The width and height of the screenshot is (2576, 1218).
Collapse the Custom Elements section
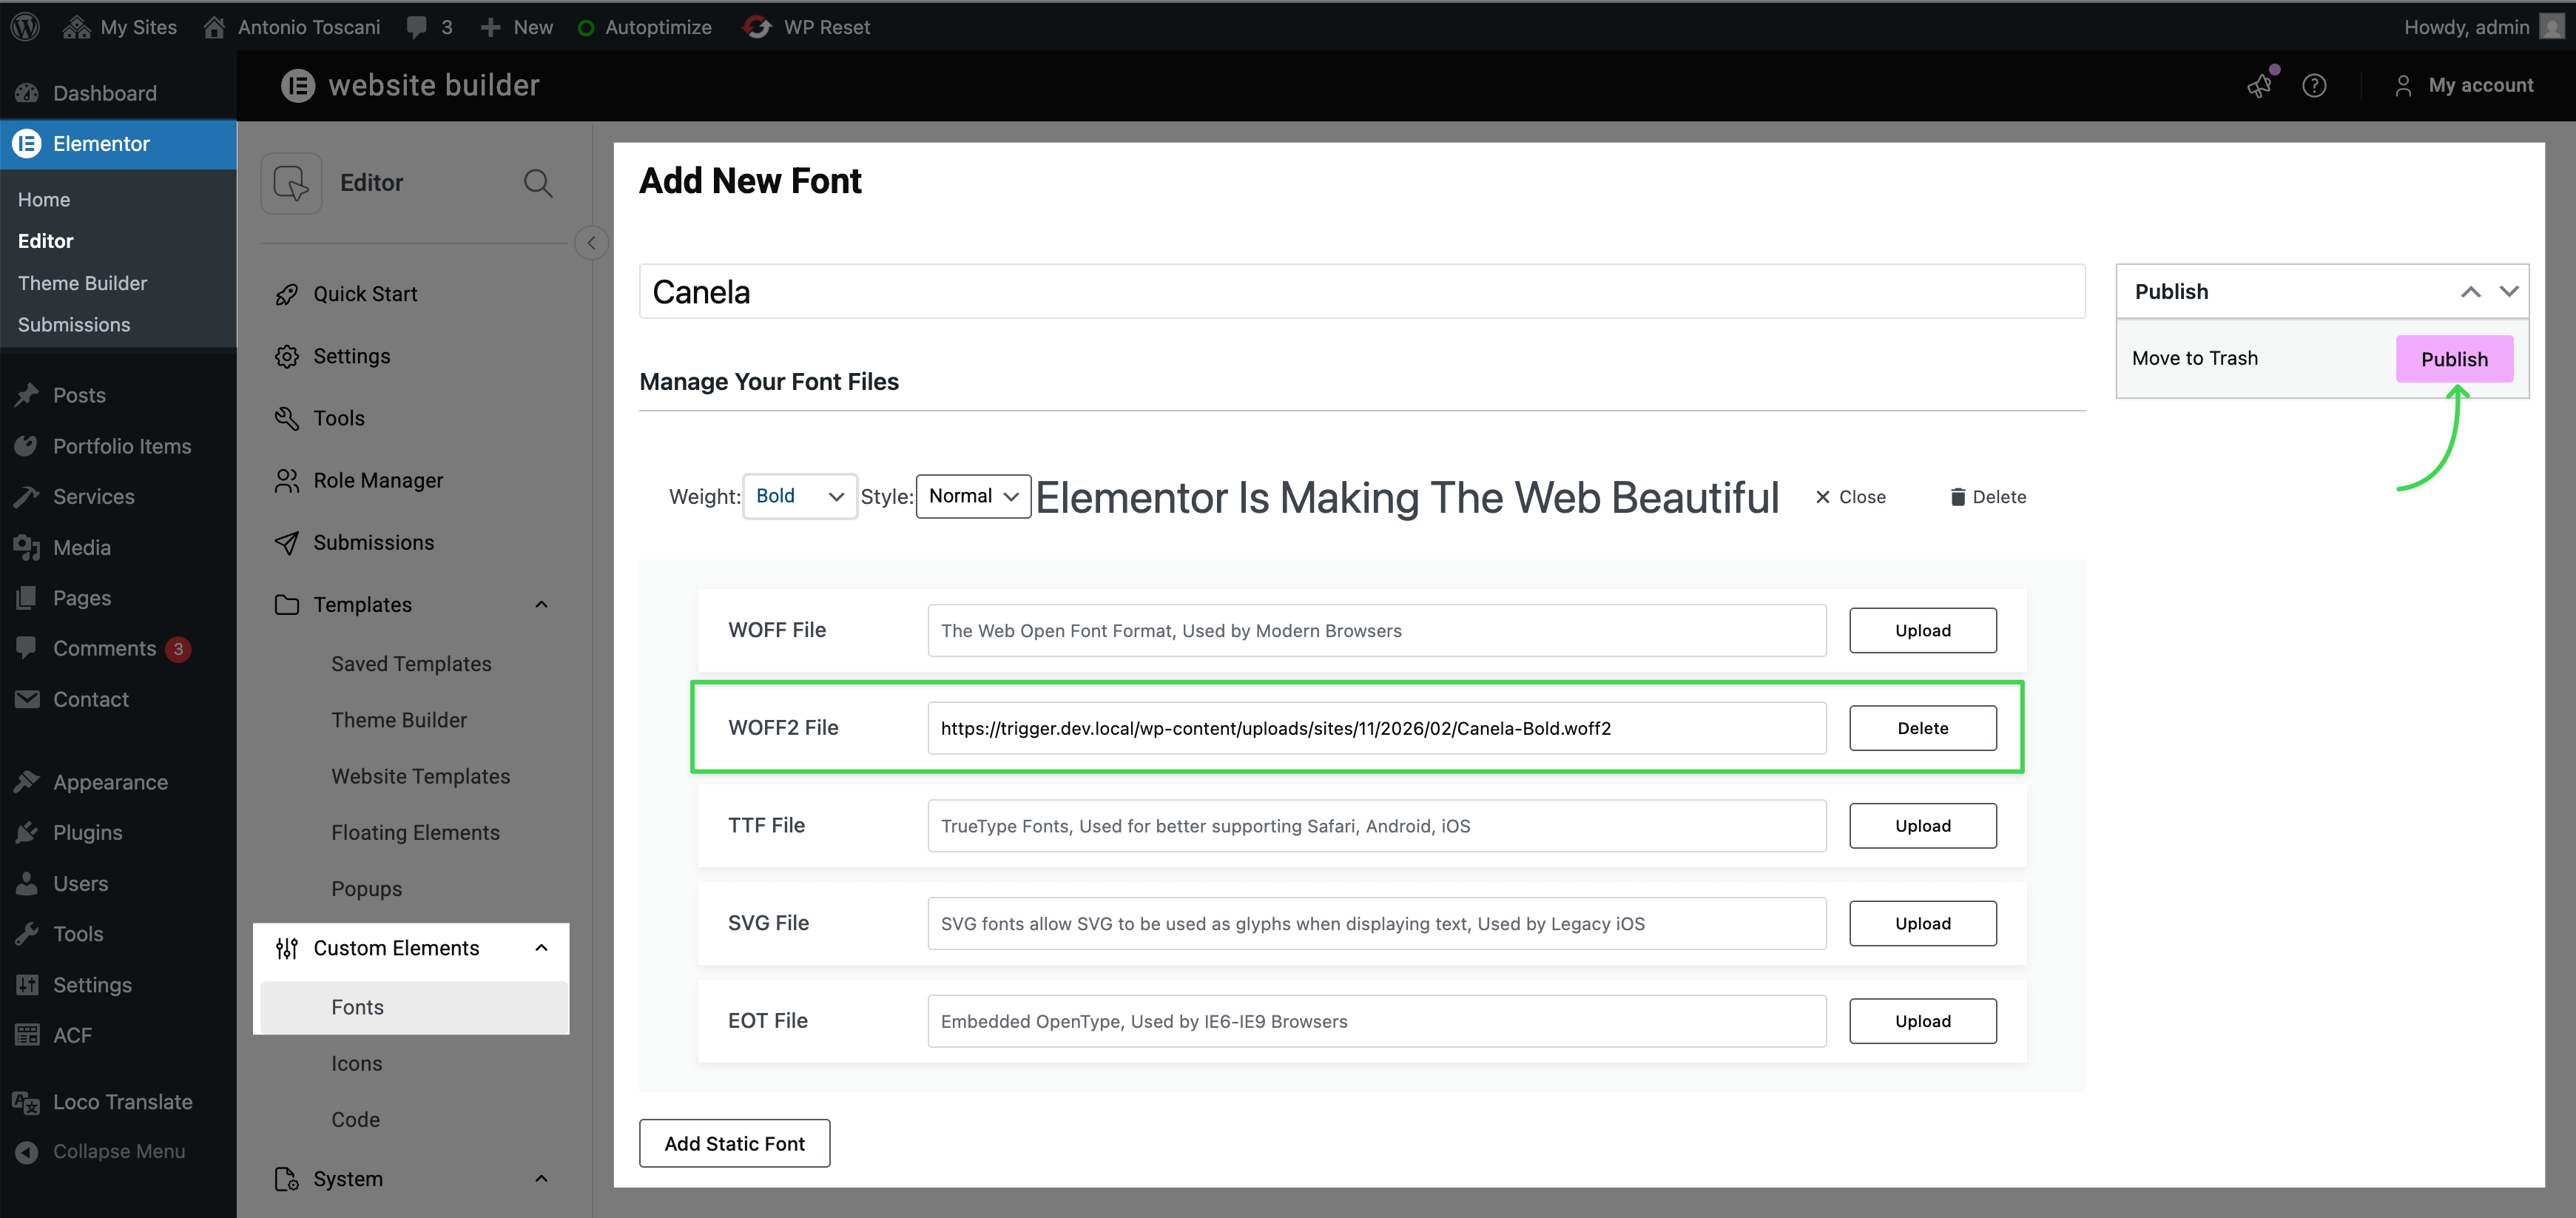541,948
